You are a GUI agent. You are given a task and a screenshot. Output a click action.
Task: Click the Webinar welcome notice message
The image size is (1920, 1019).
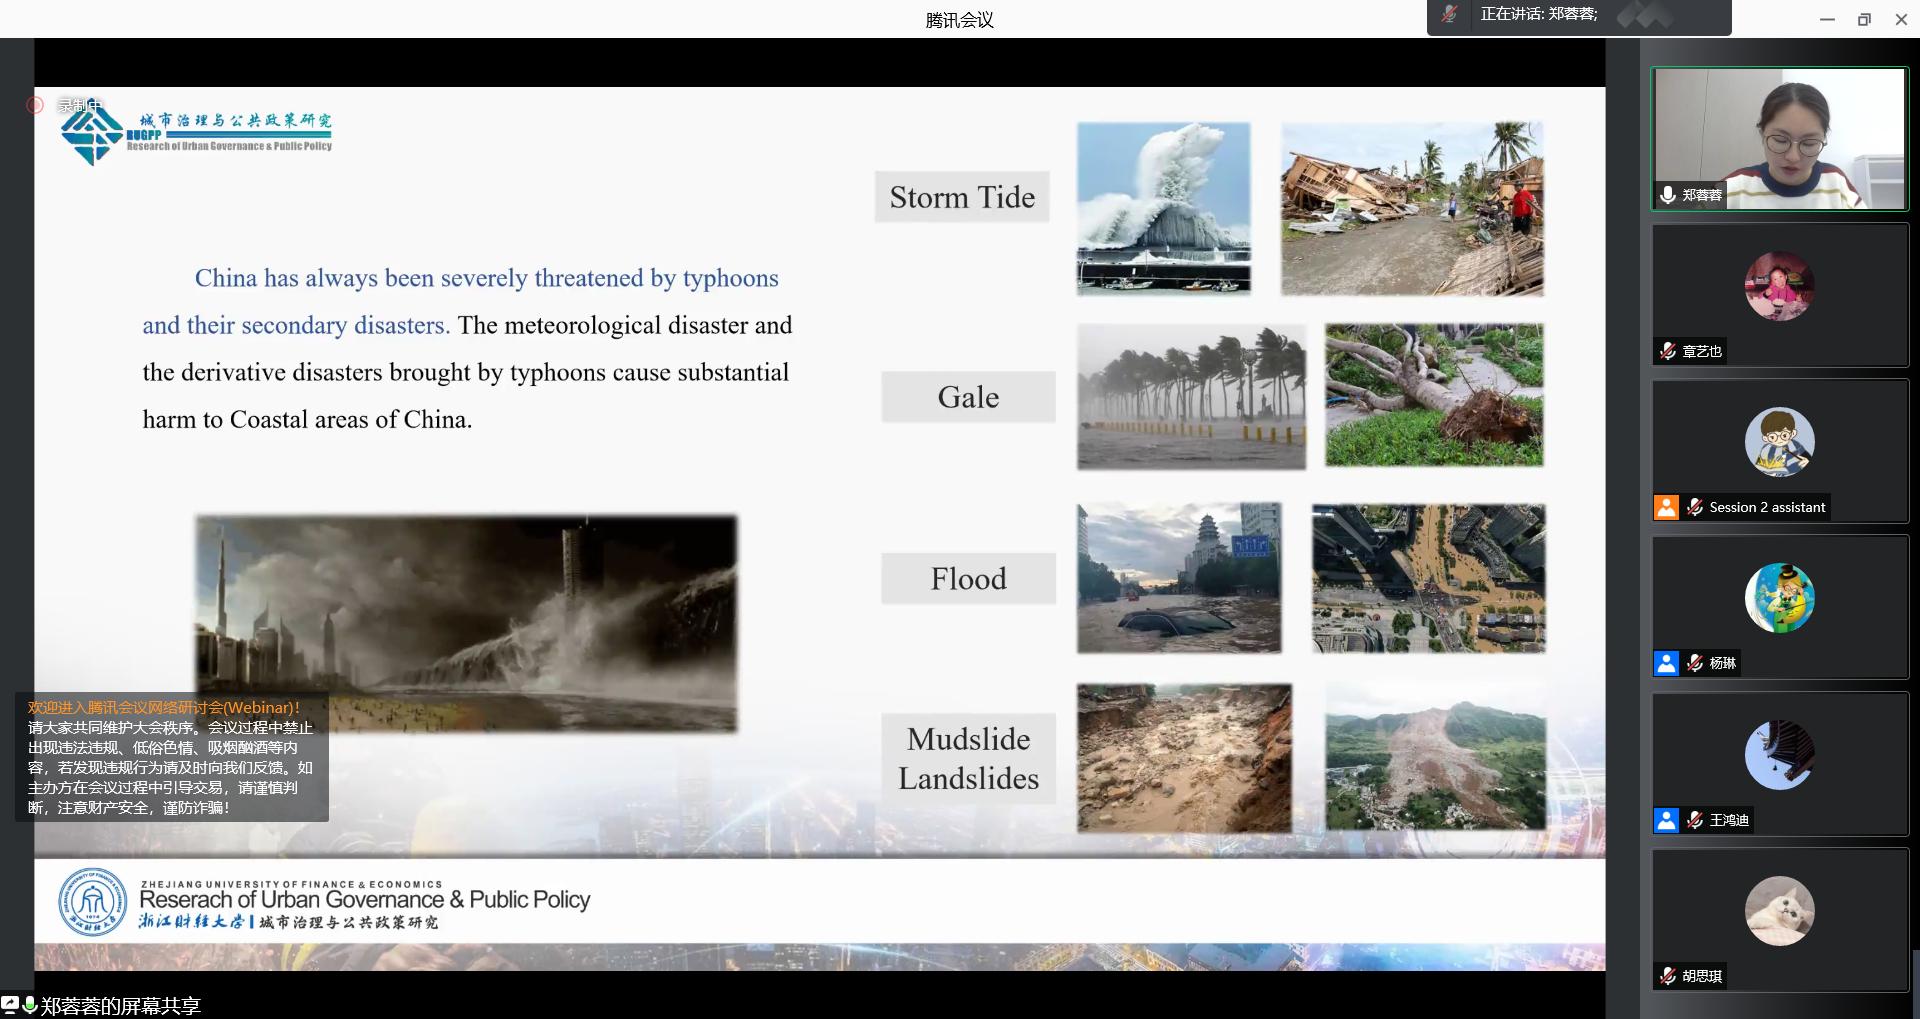(171, 758)
